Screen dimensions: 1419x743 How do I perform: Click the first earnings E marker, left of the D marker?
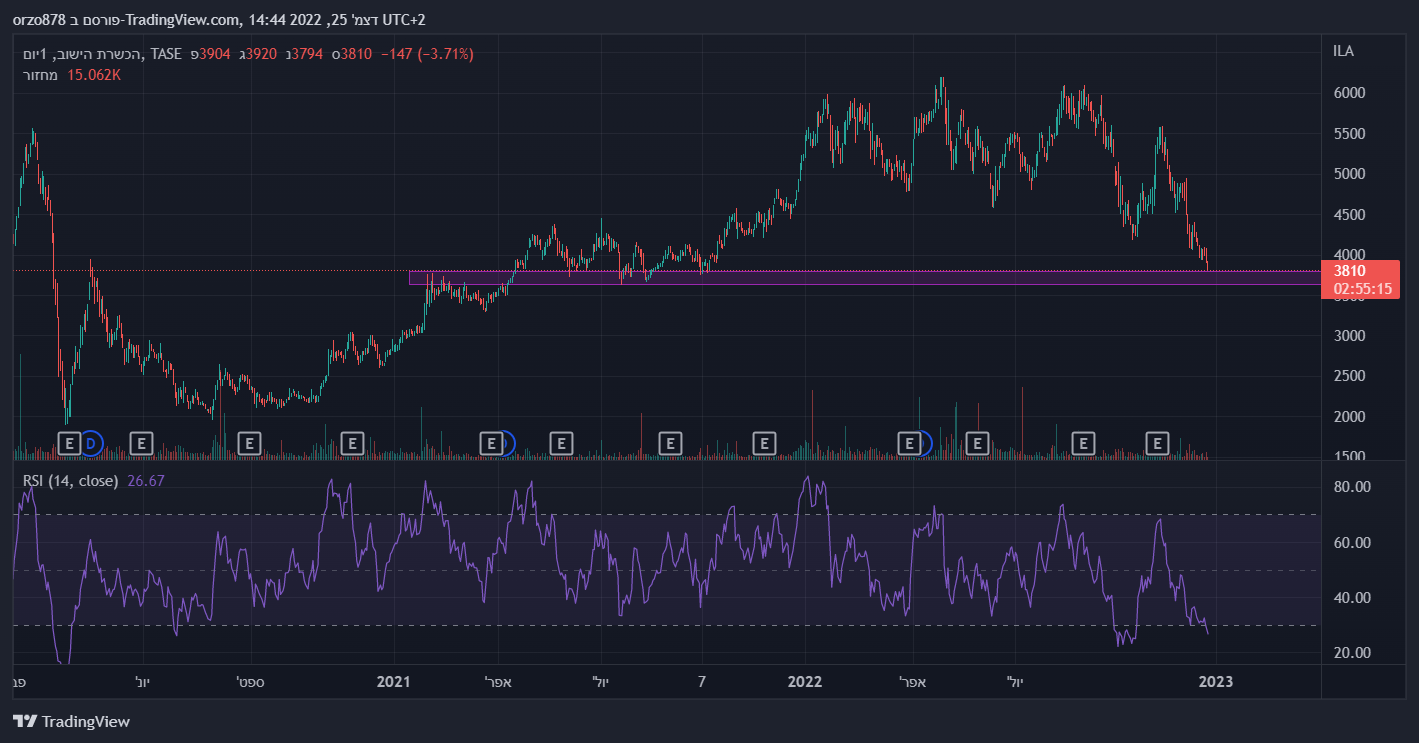coord(69,442)
